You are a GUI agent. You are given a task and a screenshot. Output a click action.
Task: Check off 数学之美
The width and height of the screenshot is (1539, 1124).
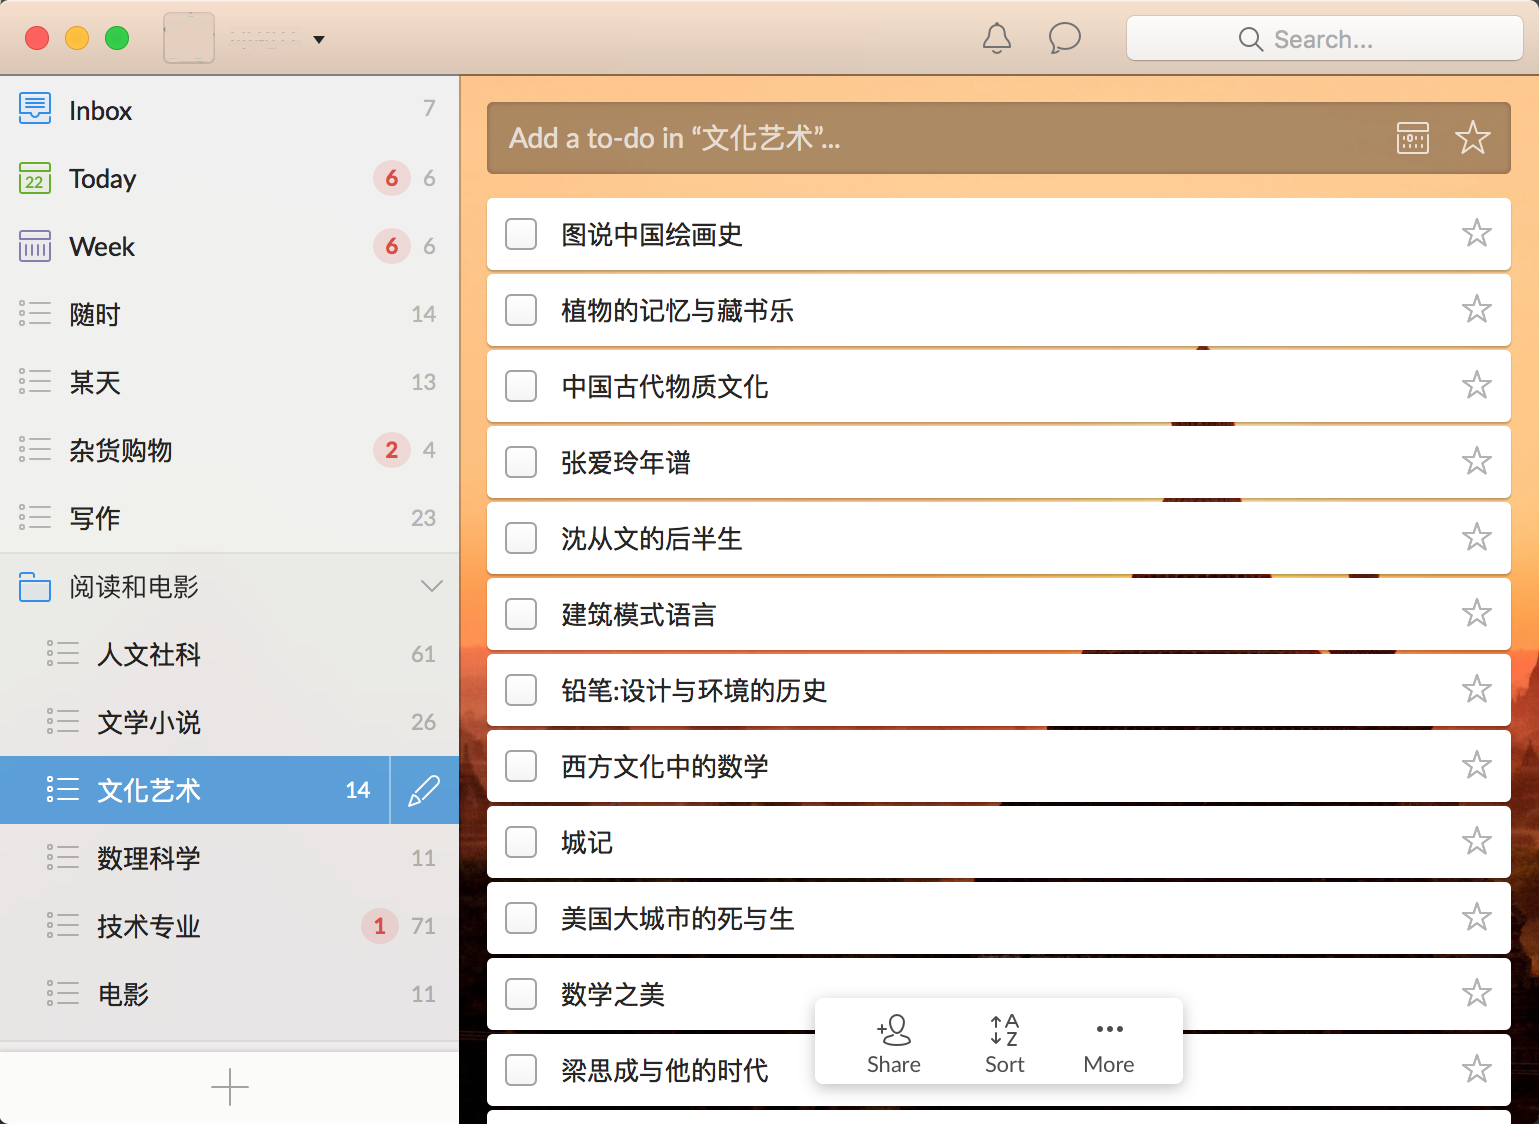(x=521, y=994)
